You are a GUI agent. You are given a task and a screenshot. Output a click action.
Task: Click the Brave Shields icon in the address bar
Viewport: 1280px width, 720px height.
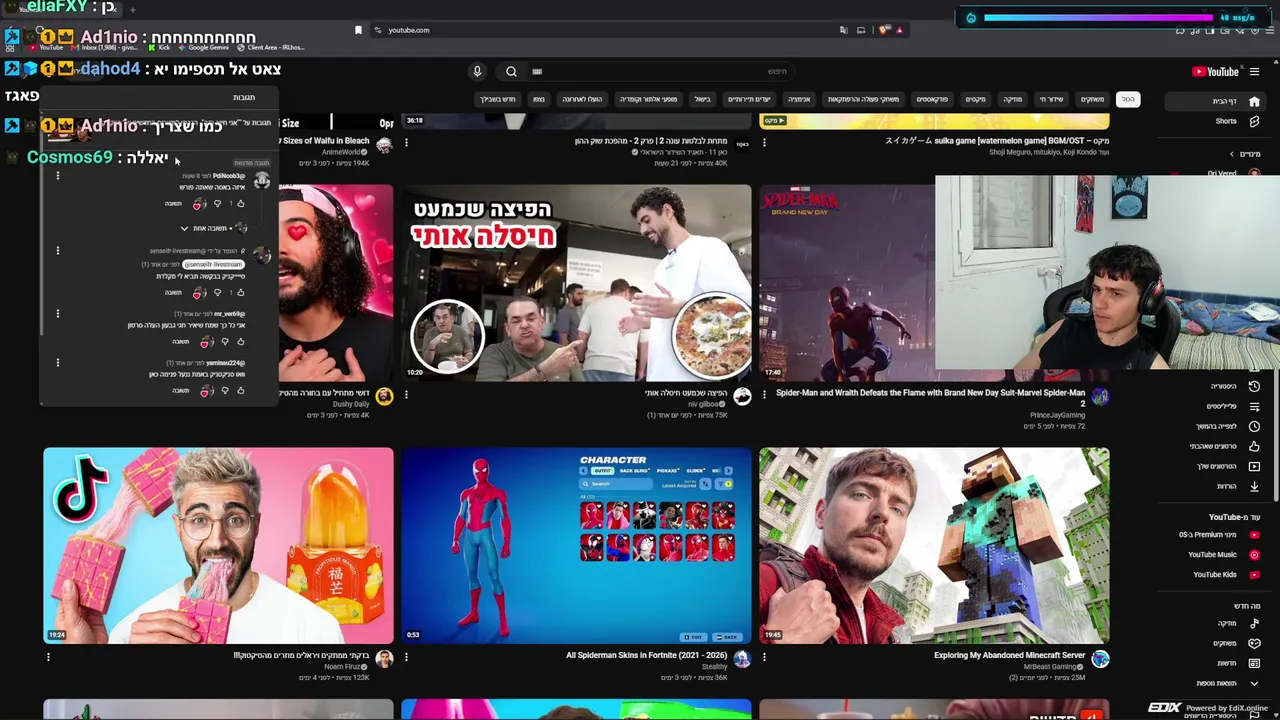883,30
